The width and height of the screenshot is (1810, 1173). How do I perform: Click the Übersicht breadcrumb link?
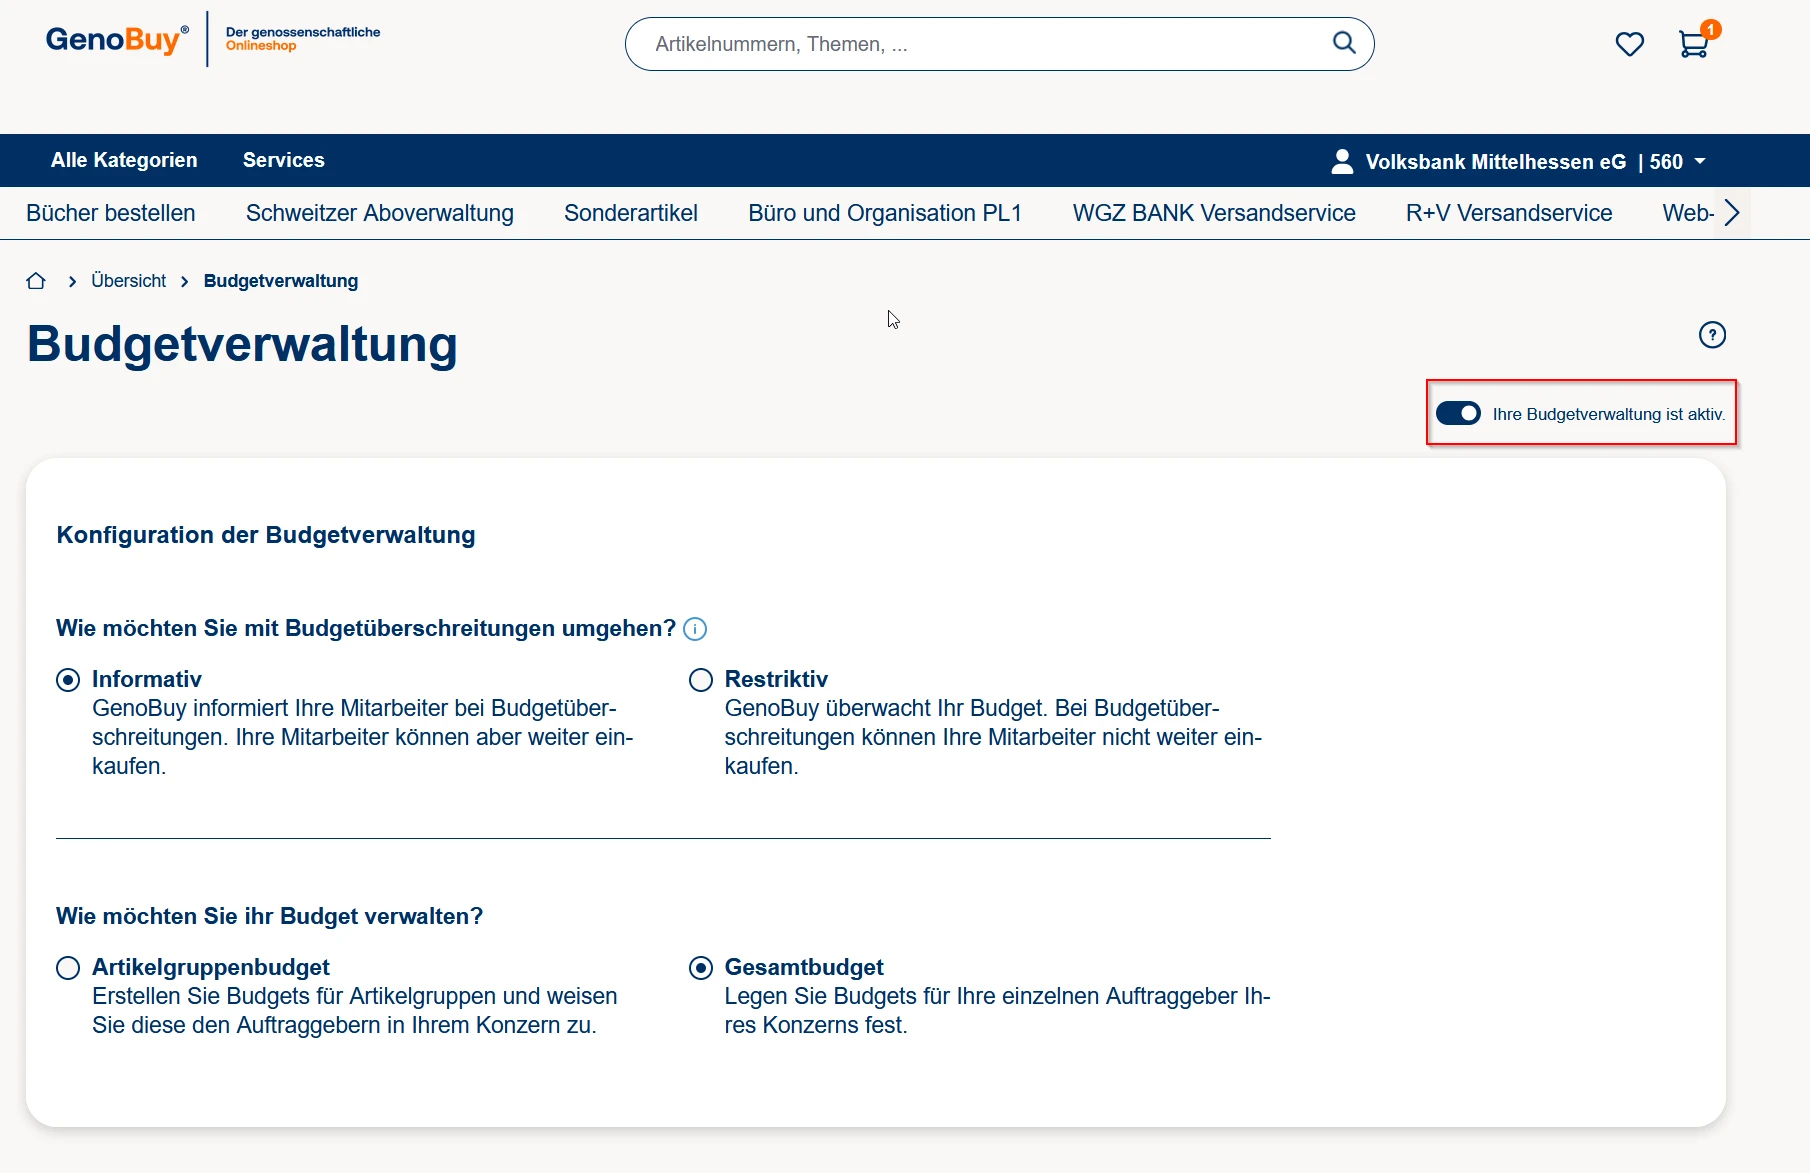point(128,281)
